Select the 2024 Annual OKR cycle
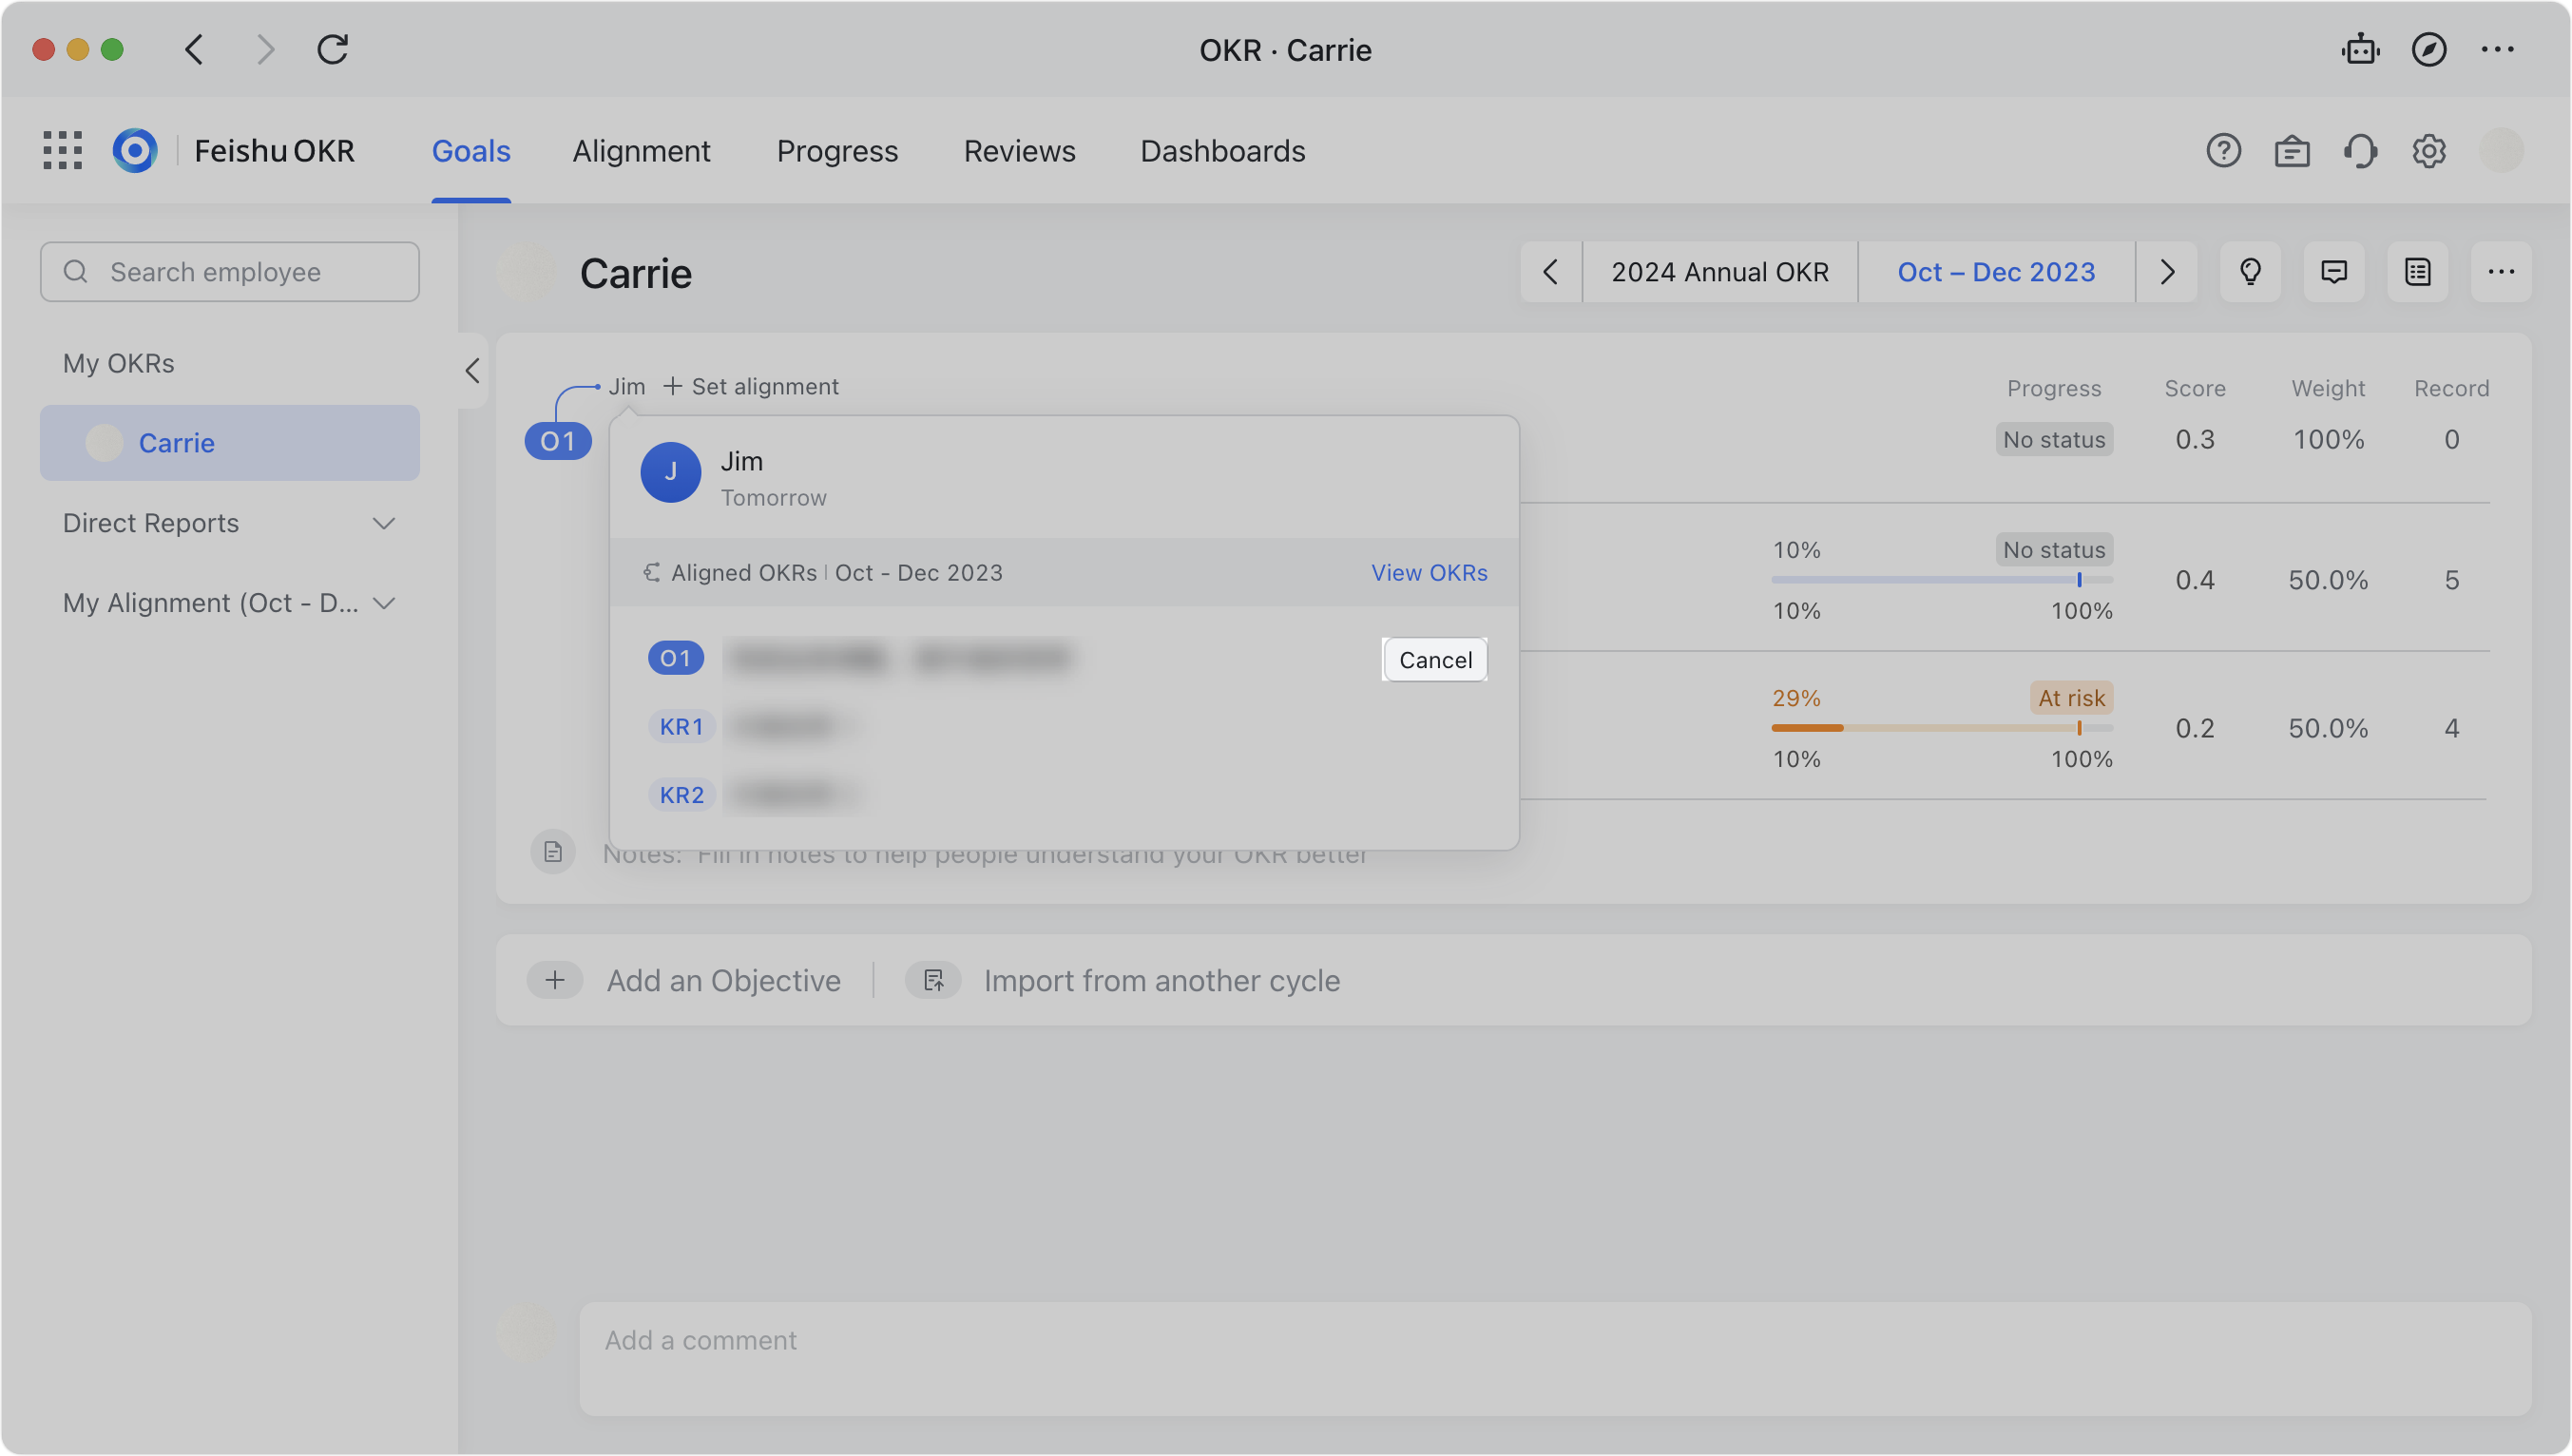 pos(1720,271)
